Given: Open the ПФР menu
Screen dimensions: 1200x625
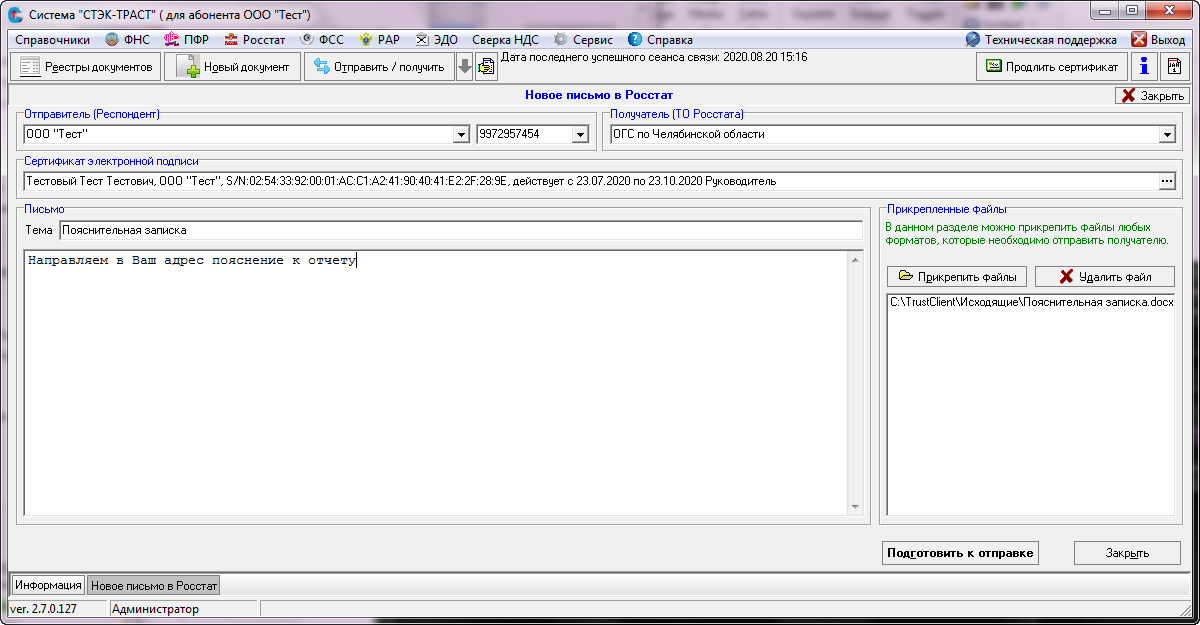Looking at the screenshot, I should [186, 40].
